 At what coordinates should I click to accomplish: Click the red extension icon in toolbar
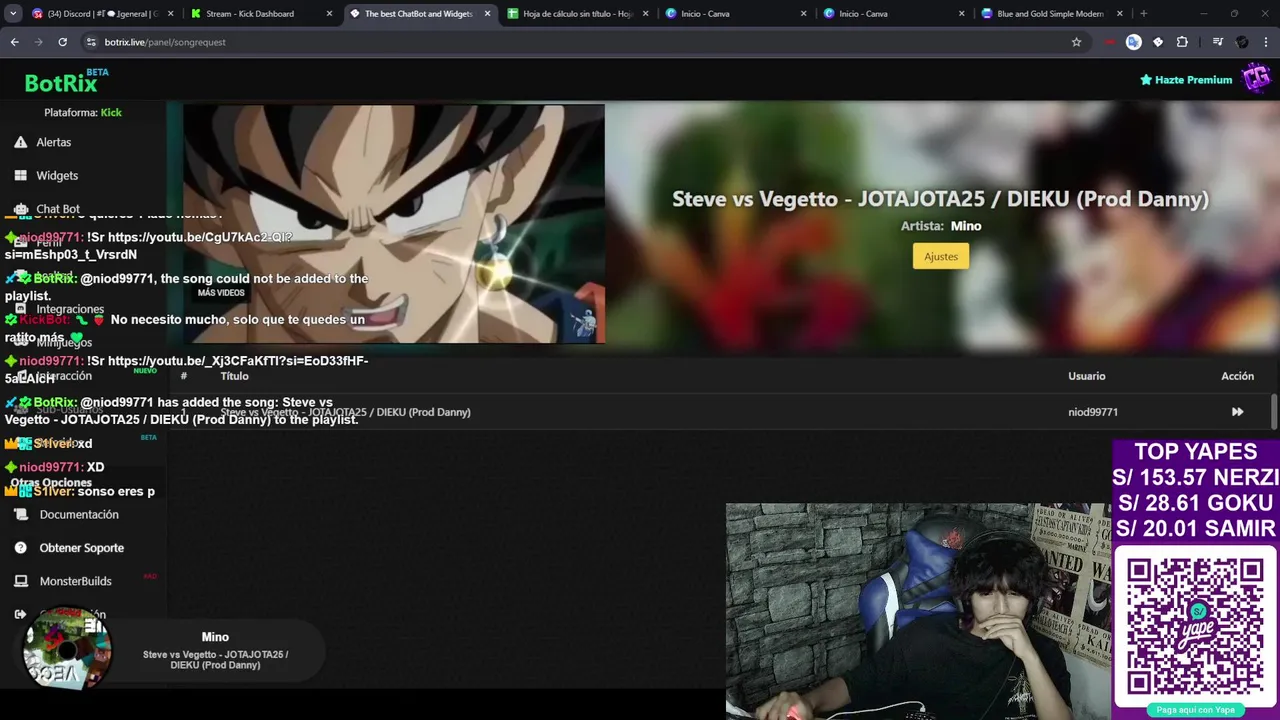tap(1110, 42)
